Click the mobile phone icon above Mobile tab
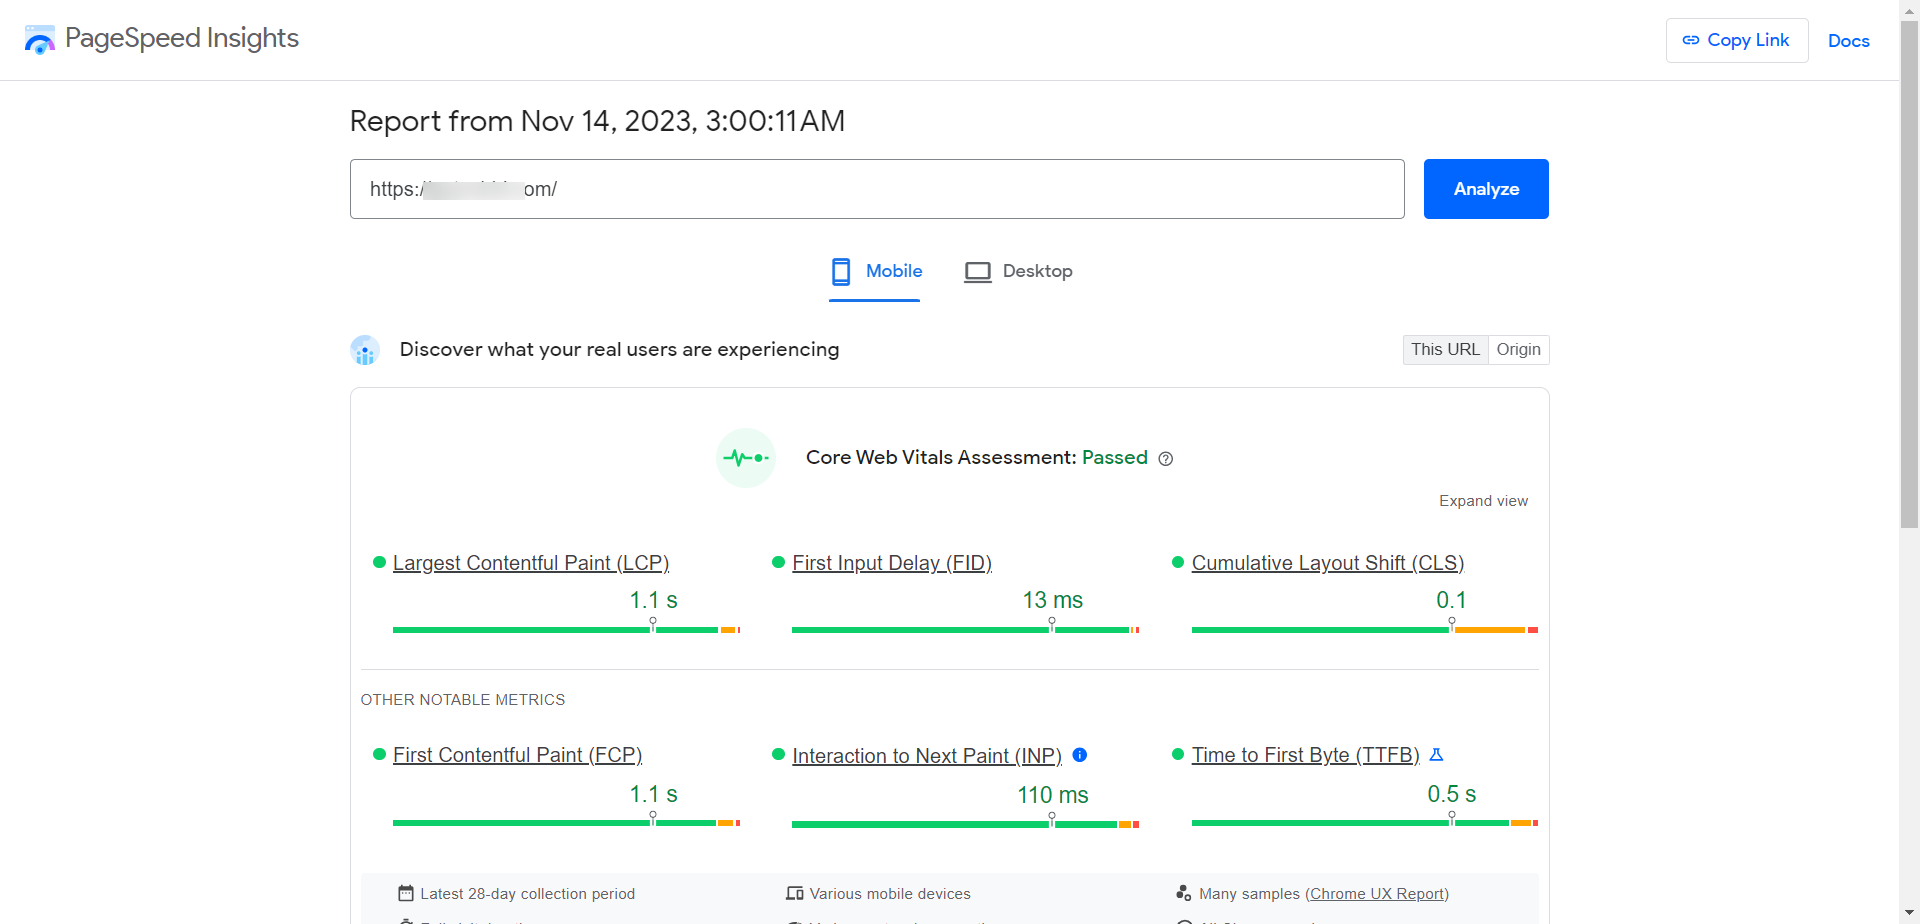The height and width of the screenshot is (924, 1920). [840, 271]
